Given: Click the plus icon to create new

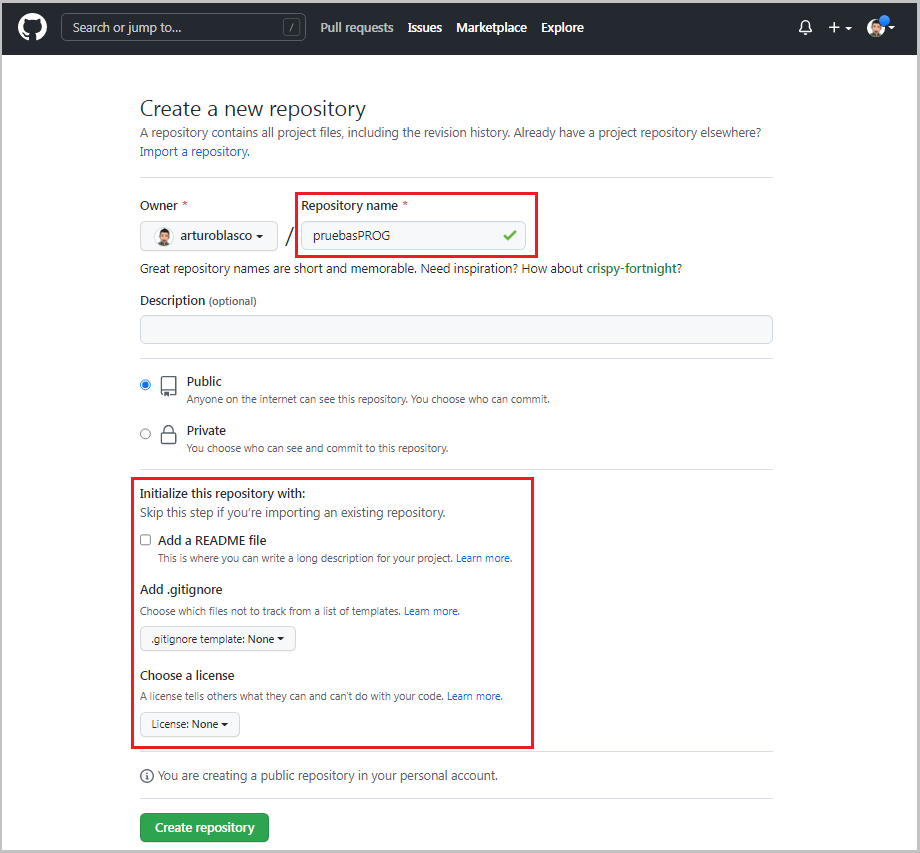Looking at the screenshot, I should [833, 27].
